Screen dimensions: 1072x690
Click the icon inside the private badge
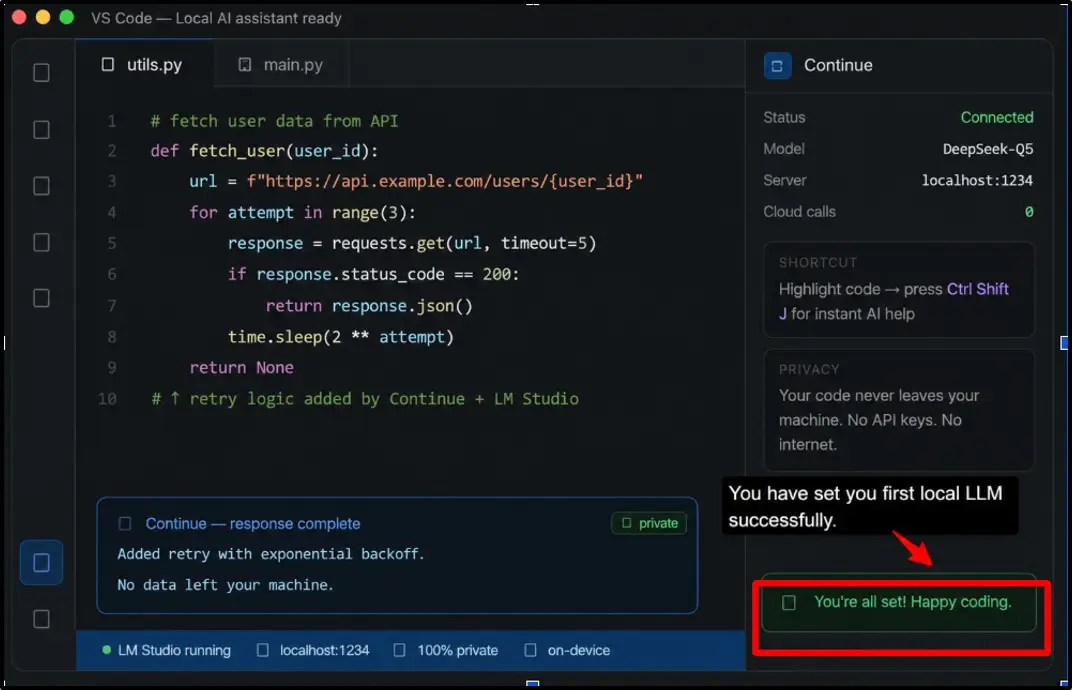[x=626, y=523]
